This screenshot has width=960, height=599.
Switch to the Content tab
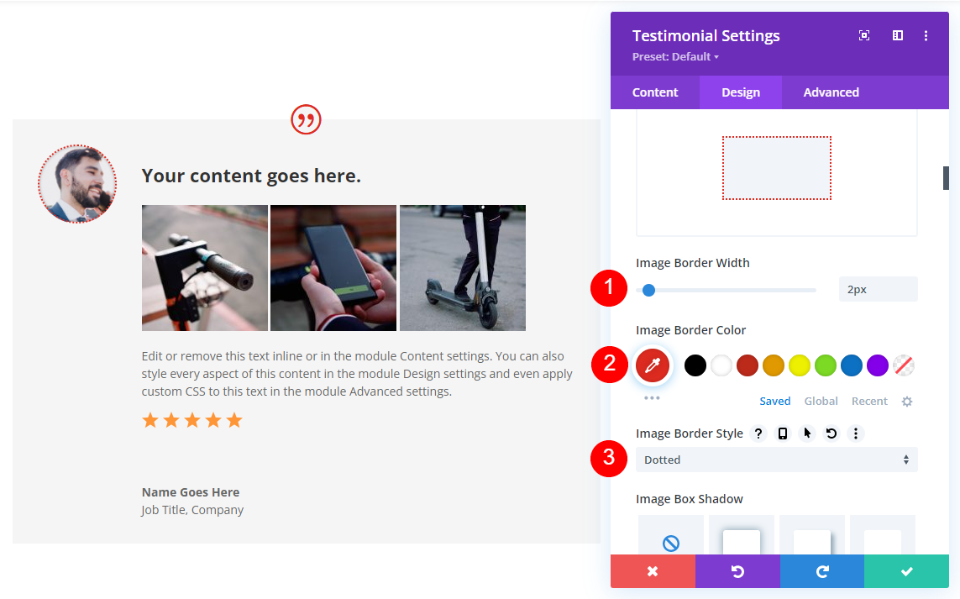tap(655, 92)
